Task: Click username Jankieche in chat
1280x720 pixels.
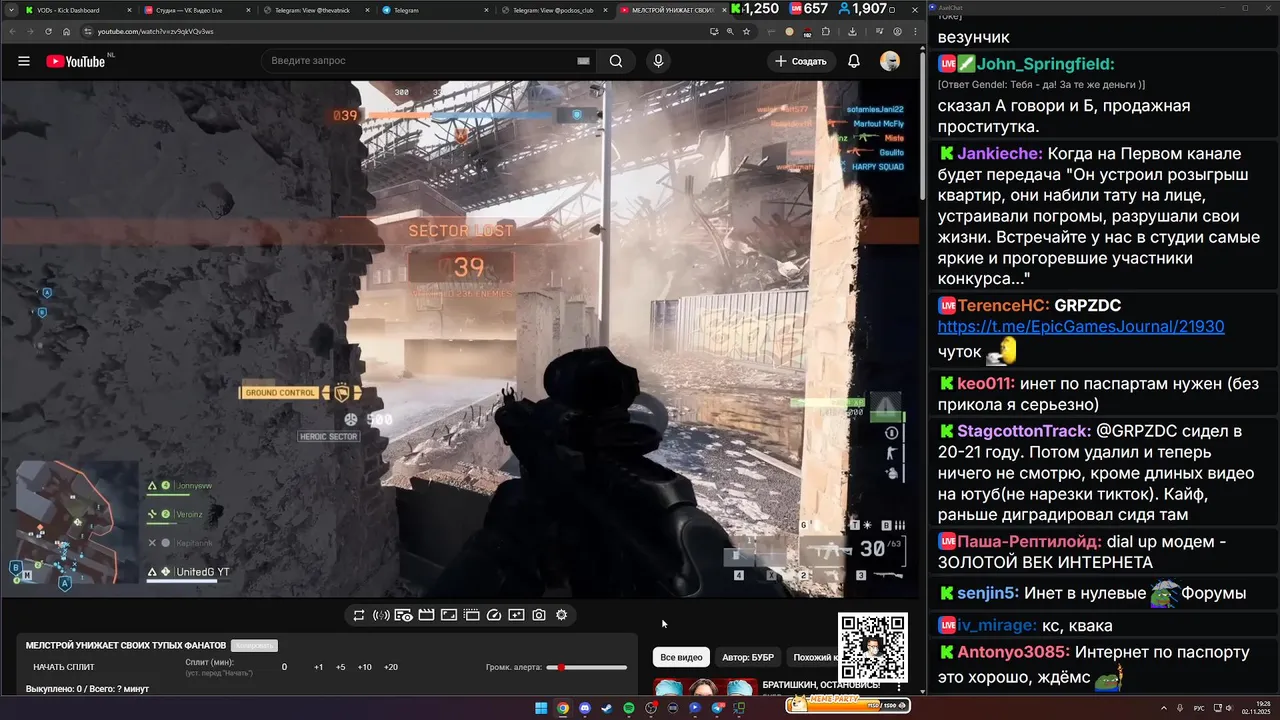Action: point(999,154)
